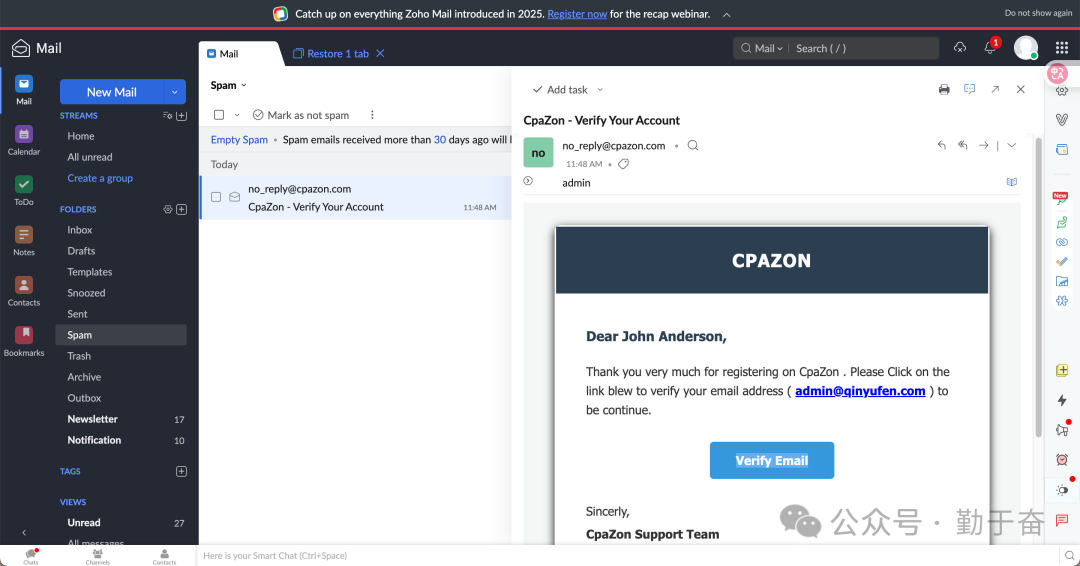This screenshot has height=566, width=1080.
Task: Open Channels in bottom bar
Action: coord(98,556)
